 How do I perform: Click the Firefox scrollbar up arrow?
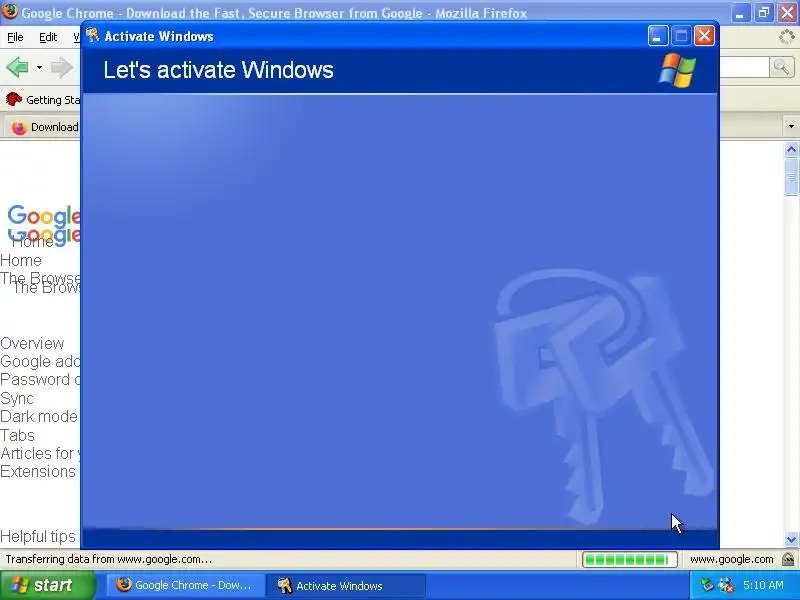tap(791, 149)
